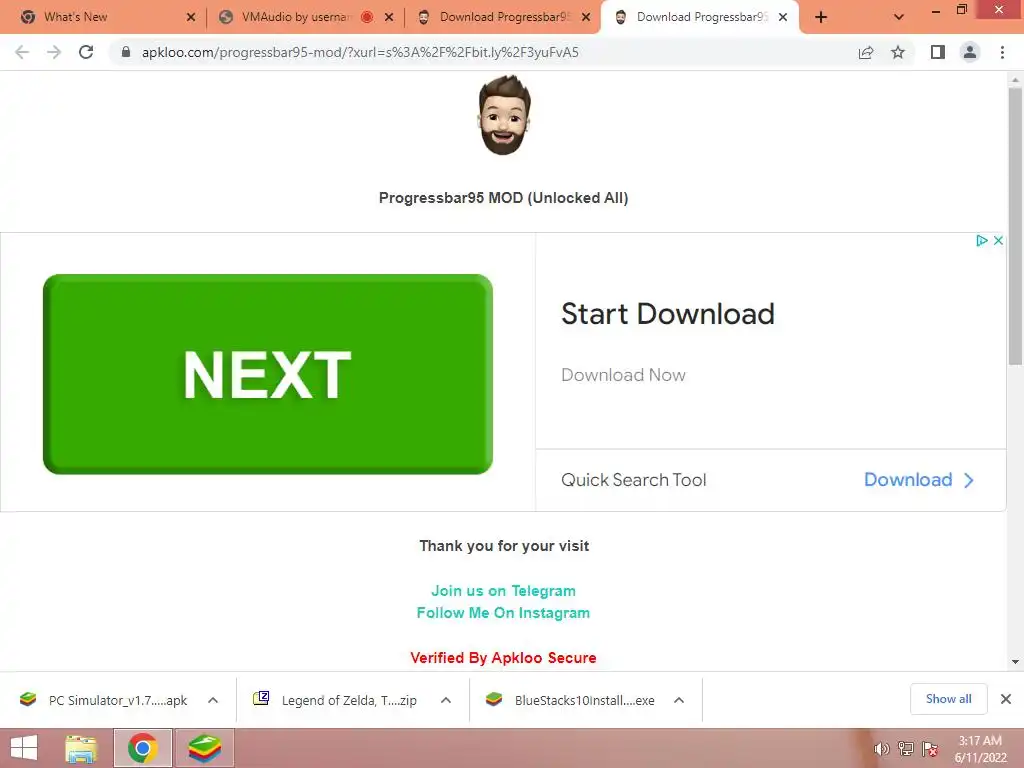Screen dimensions: 1024x768
Task: Close the What's New tab
Action: pos(191,18)
